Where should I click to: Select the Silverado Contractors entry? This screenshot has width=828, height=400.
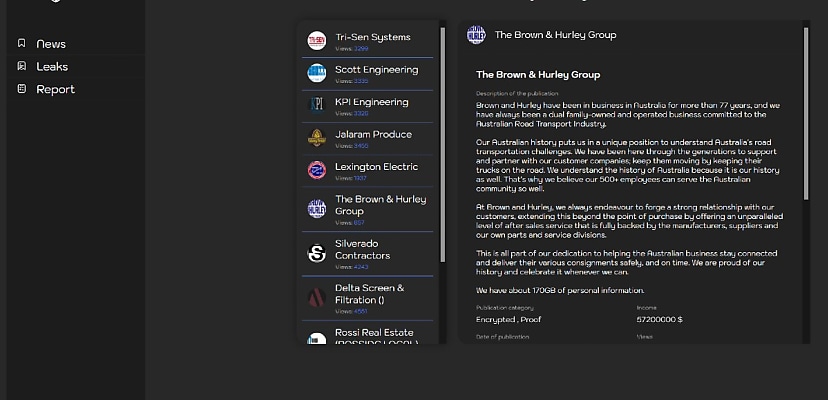[x=368, y=254]
